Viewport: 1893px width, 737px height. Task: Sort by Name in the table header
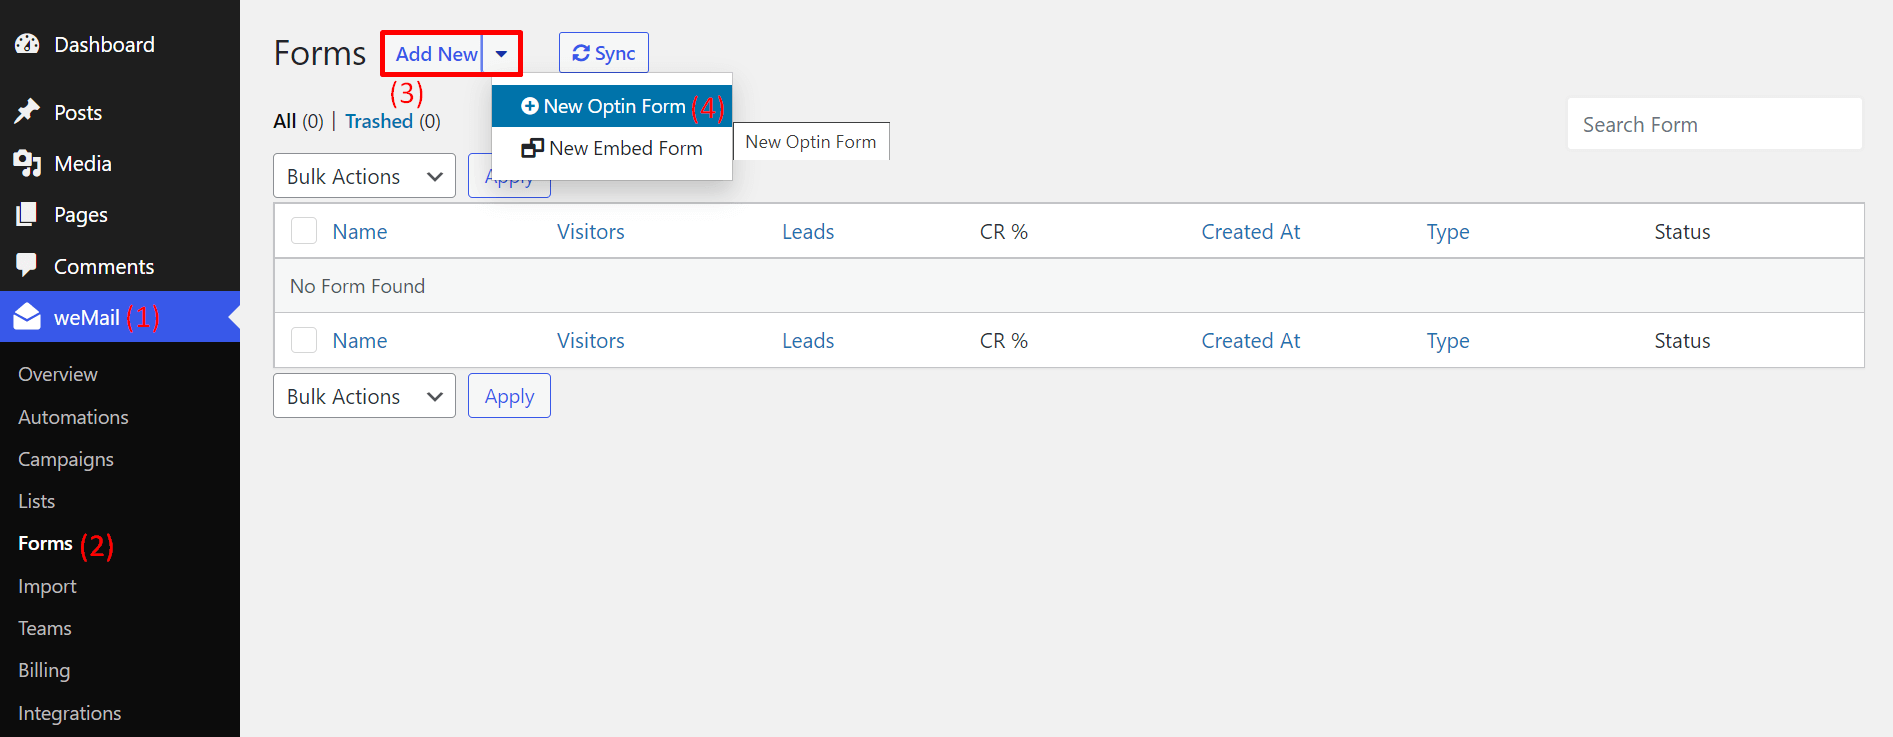point(360,231)
